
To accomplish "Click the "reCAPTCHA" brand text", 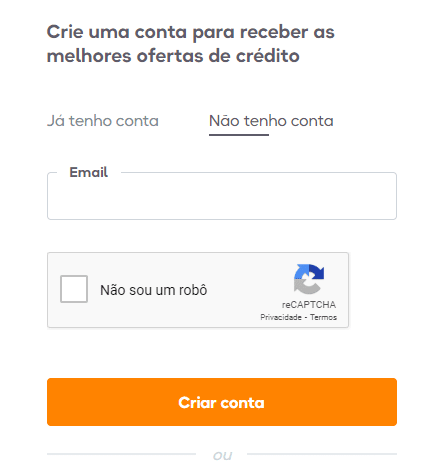I will click(309, 305).
